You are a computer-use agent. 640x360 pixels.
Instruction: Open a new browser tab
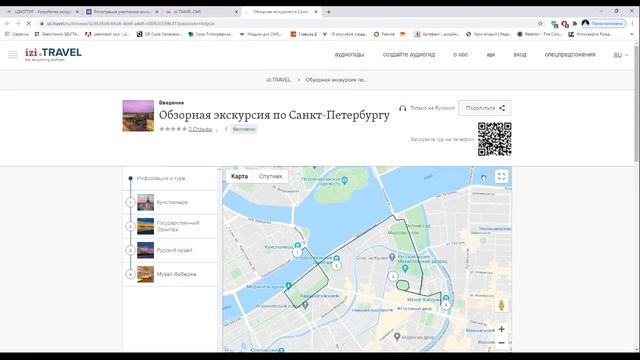(x=328, y=12)
